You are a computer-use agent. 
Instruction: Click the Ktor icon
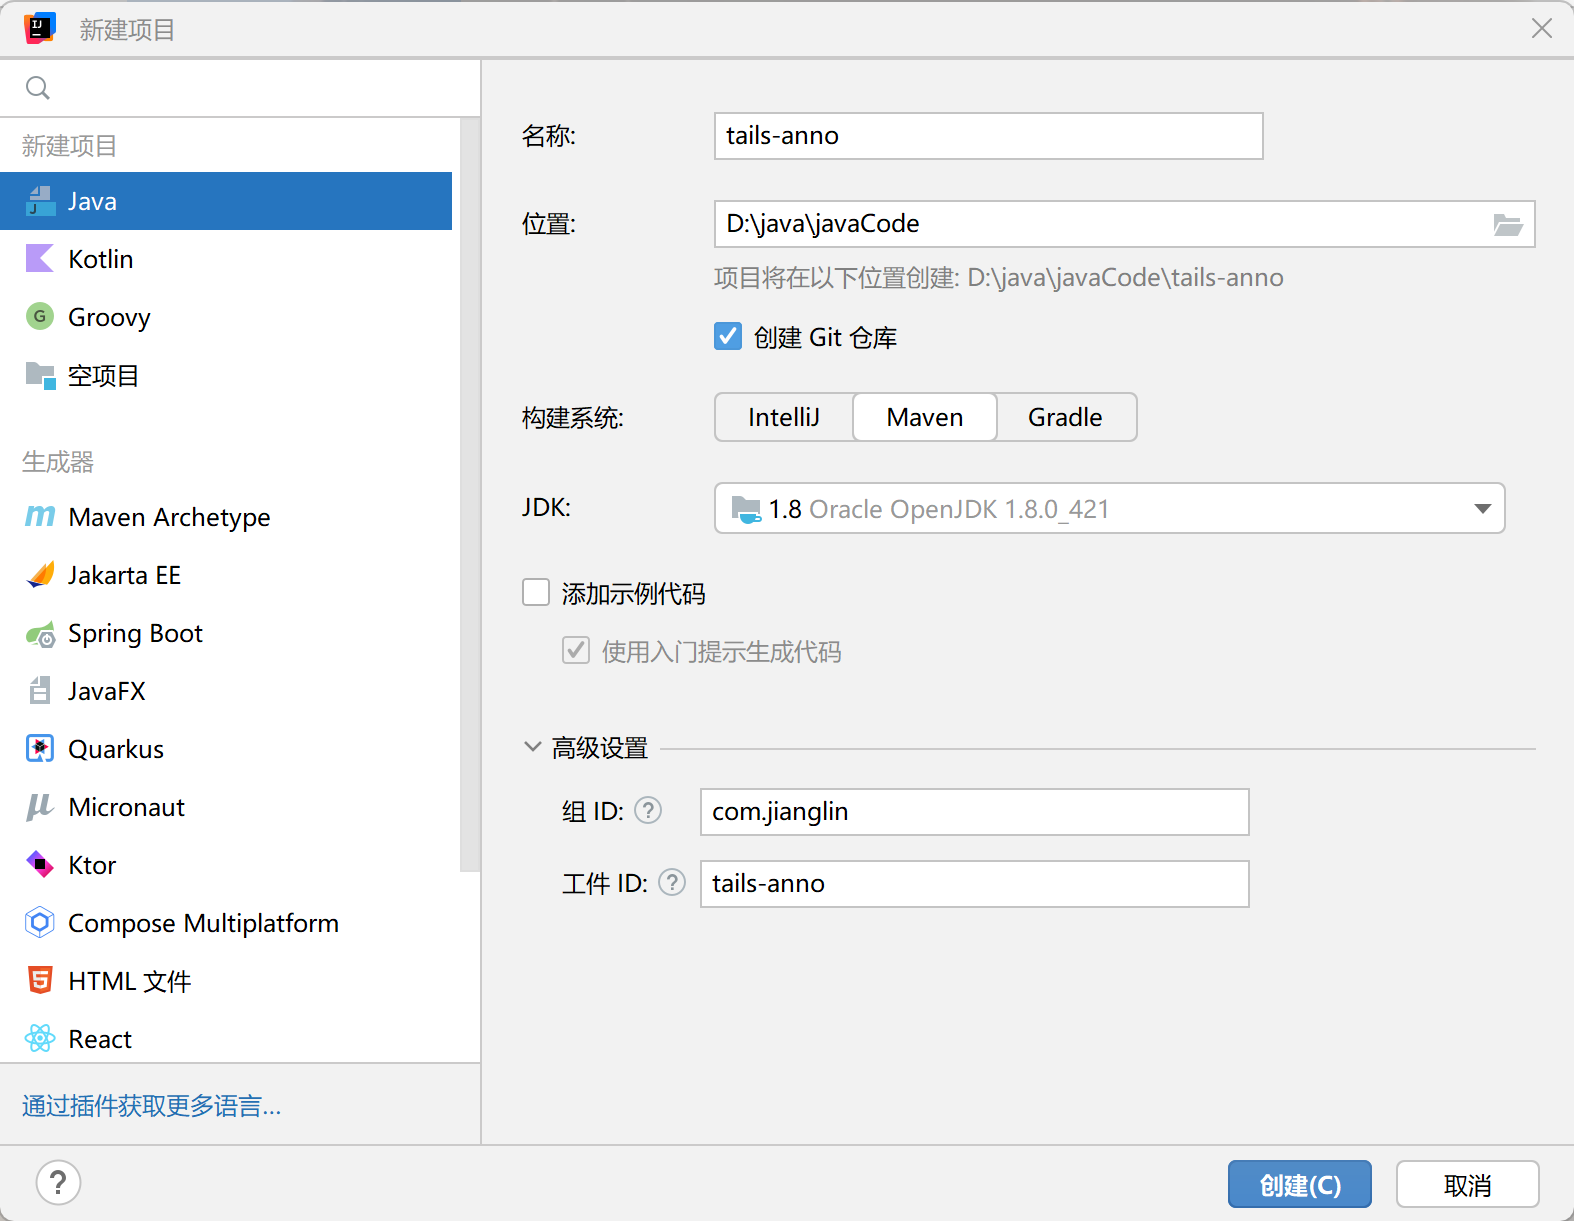point(40,865)
